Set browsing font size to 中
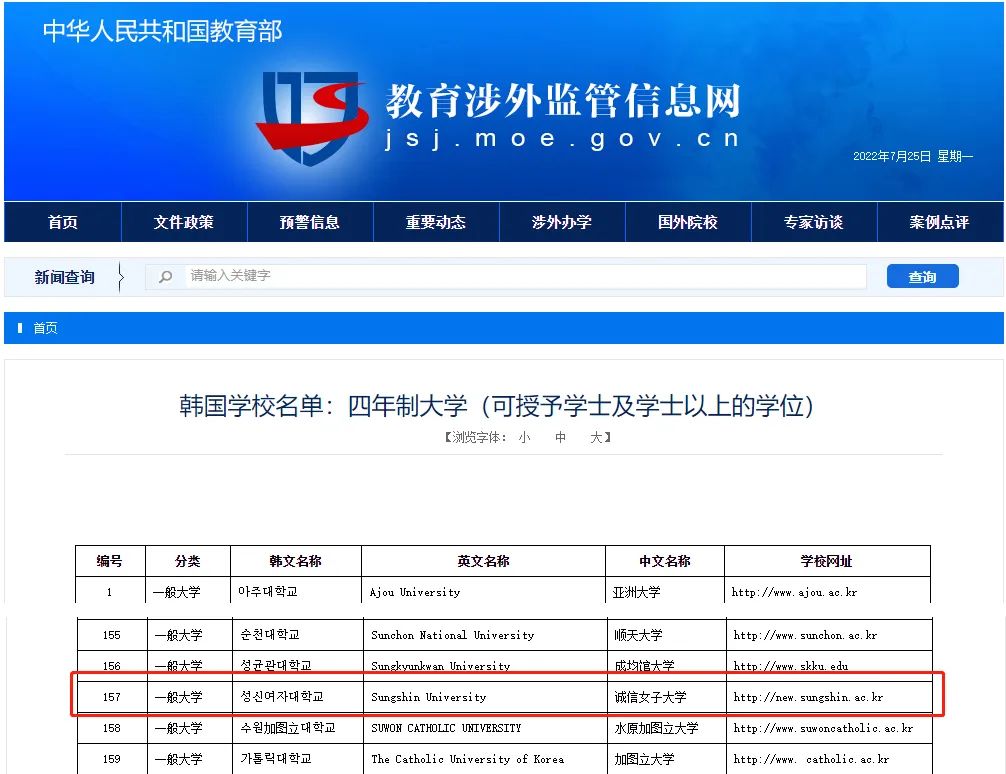1006x774 pixels. point(561,437)
